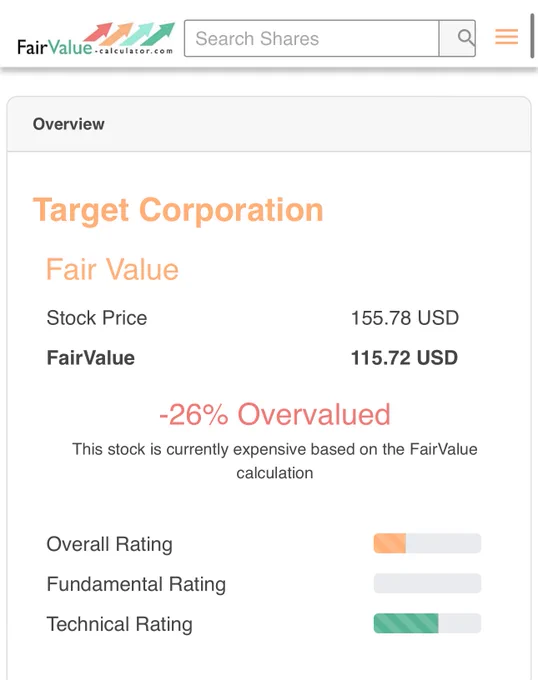Click the -26% Overvalued text
Image resolution: width=538 pixels, height=680 pixels.
[x=275, y=414]
